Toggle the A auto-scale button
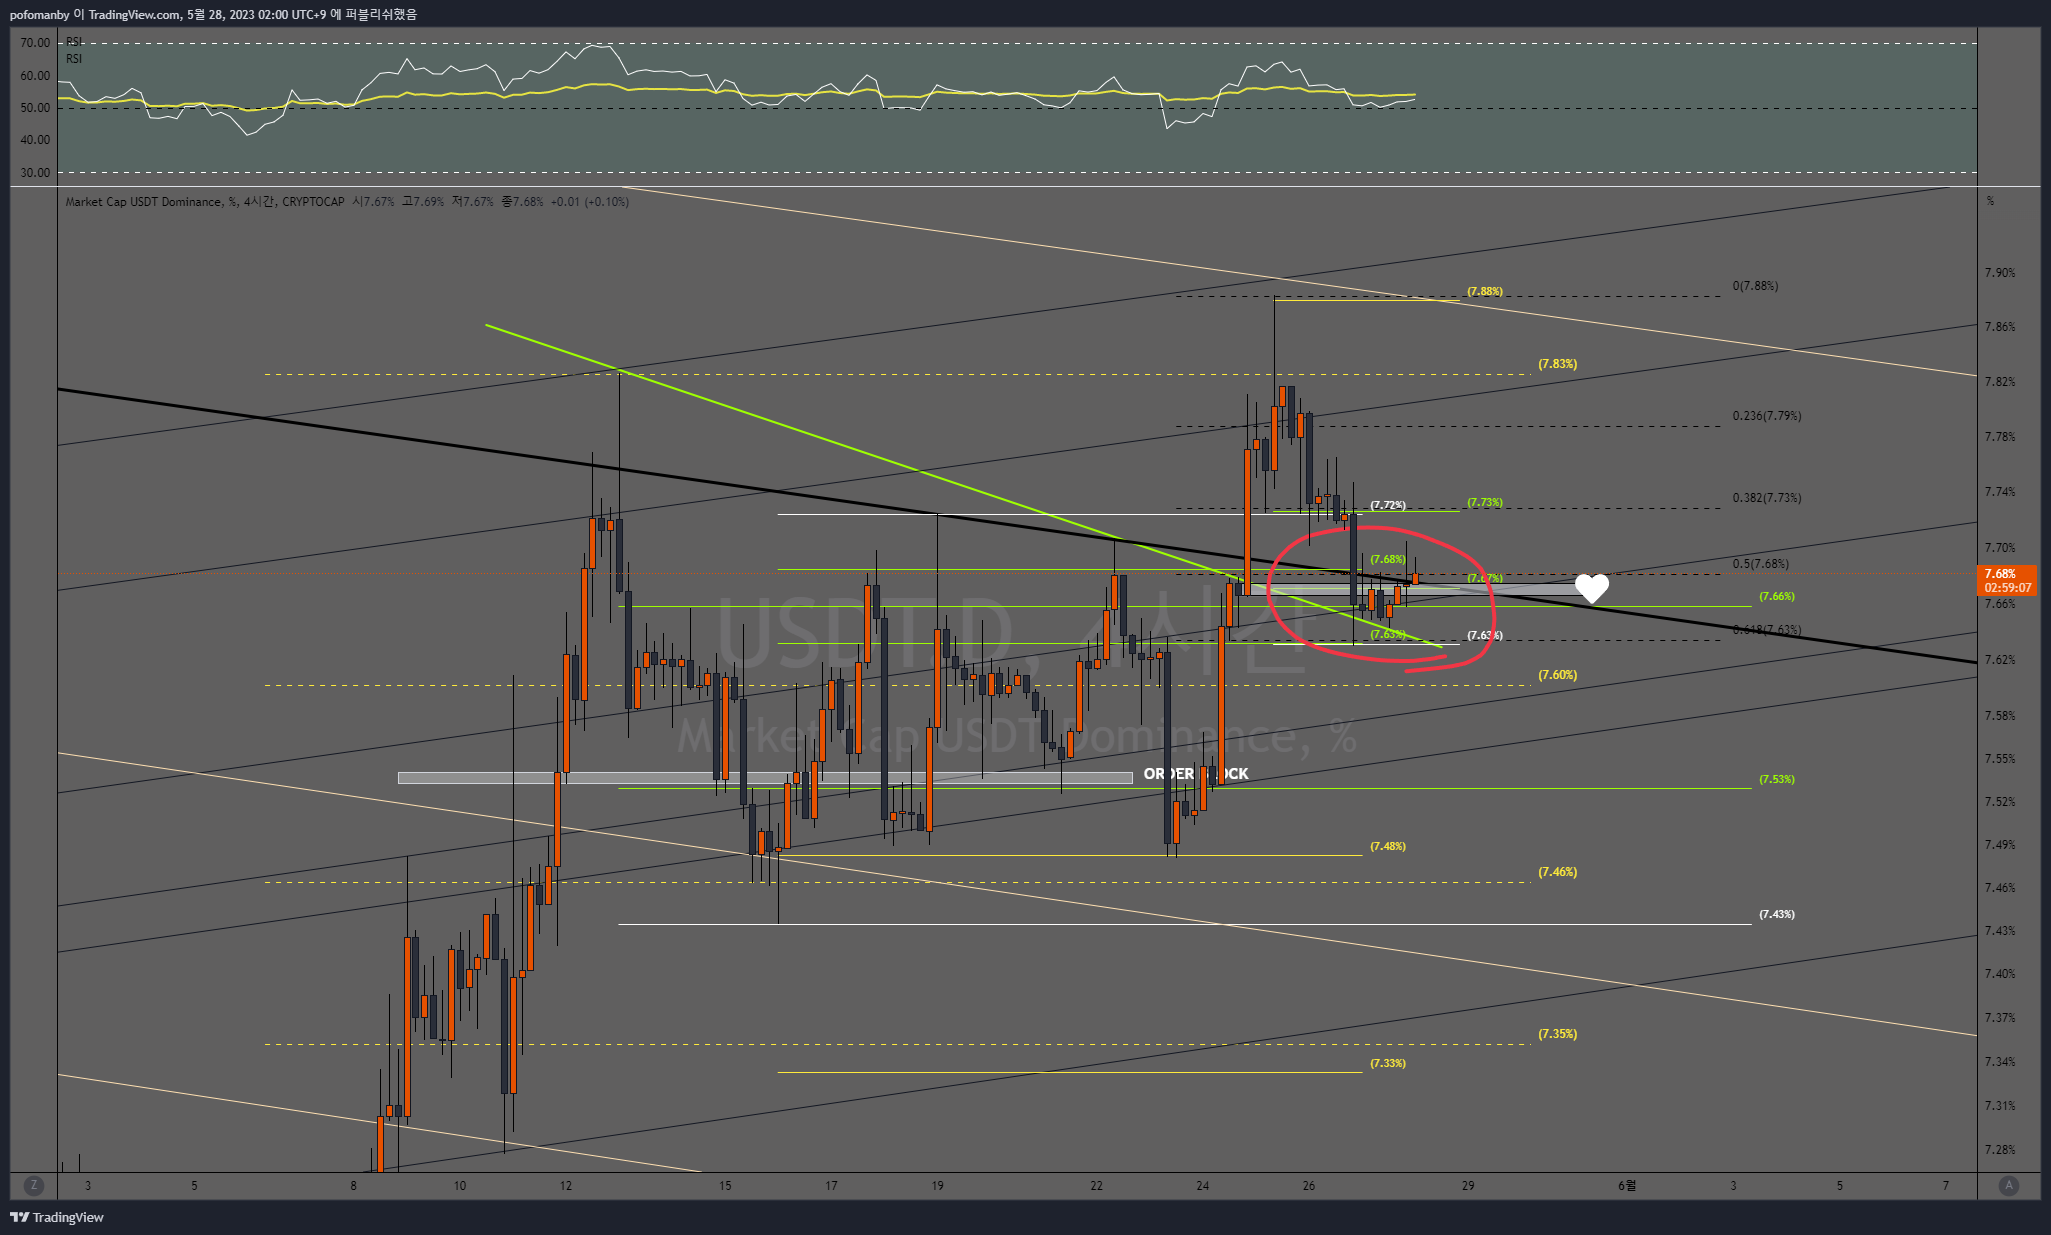 click(x=2008, y=1185)
